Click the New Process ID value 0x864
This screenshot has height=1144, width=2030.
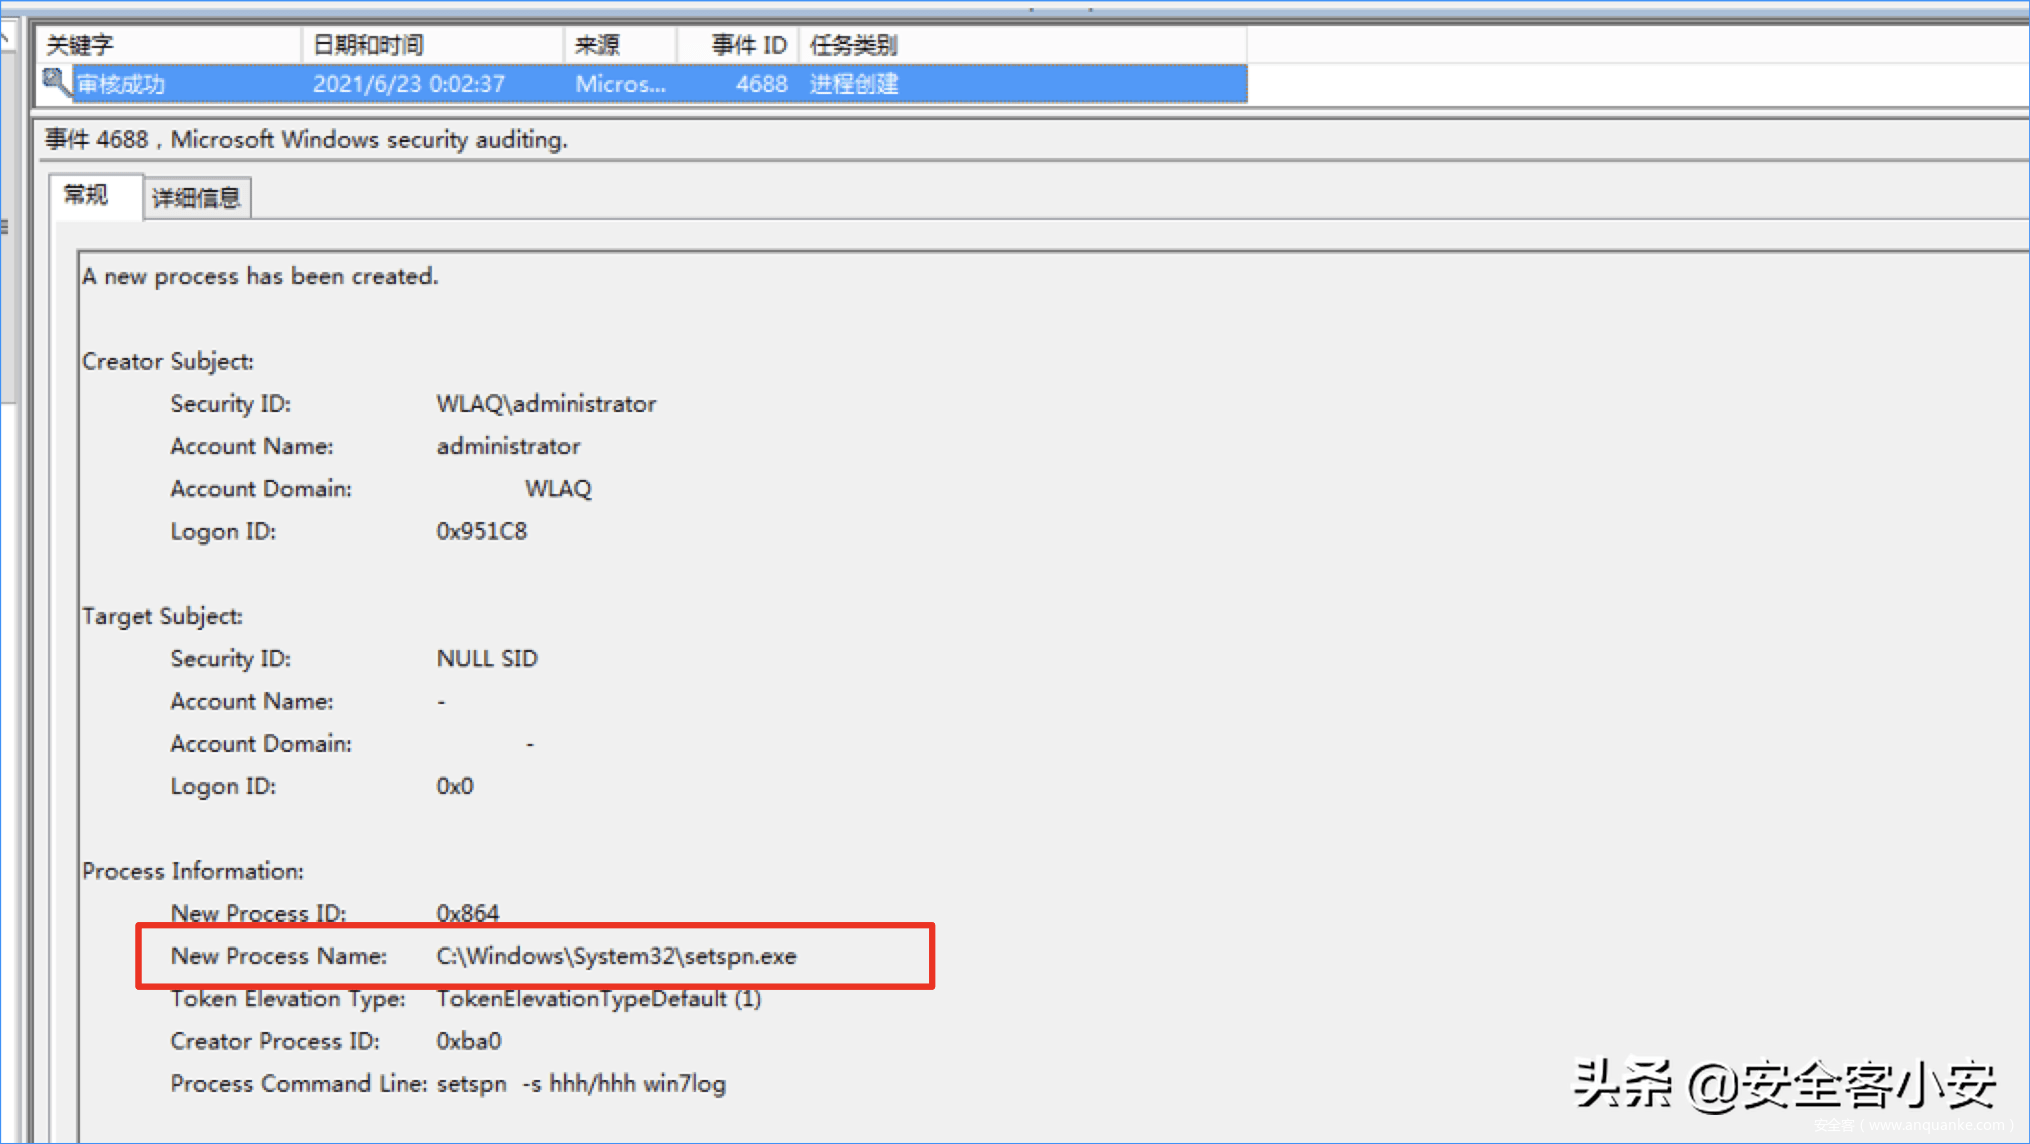[467, 913]
